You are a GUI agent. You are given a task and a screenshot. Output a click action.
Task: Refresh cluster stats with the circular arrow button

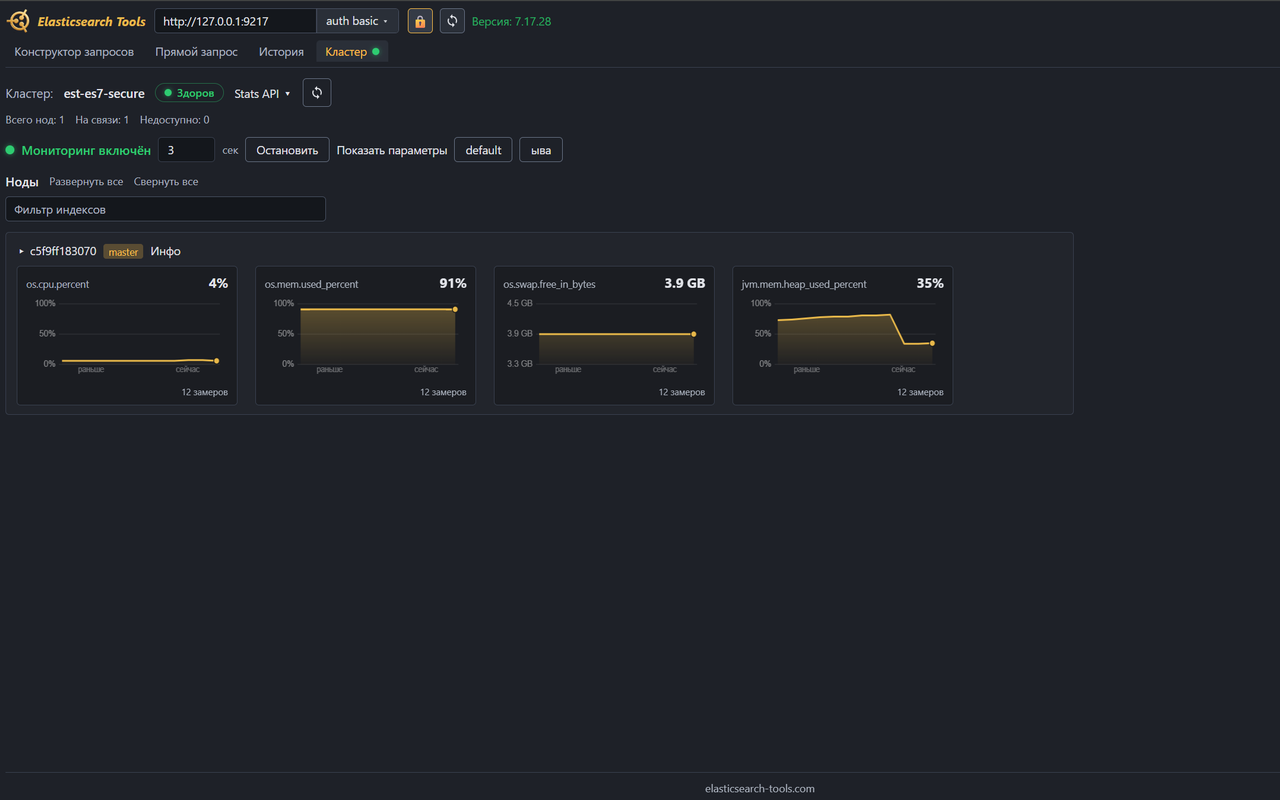click(317, 93)
